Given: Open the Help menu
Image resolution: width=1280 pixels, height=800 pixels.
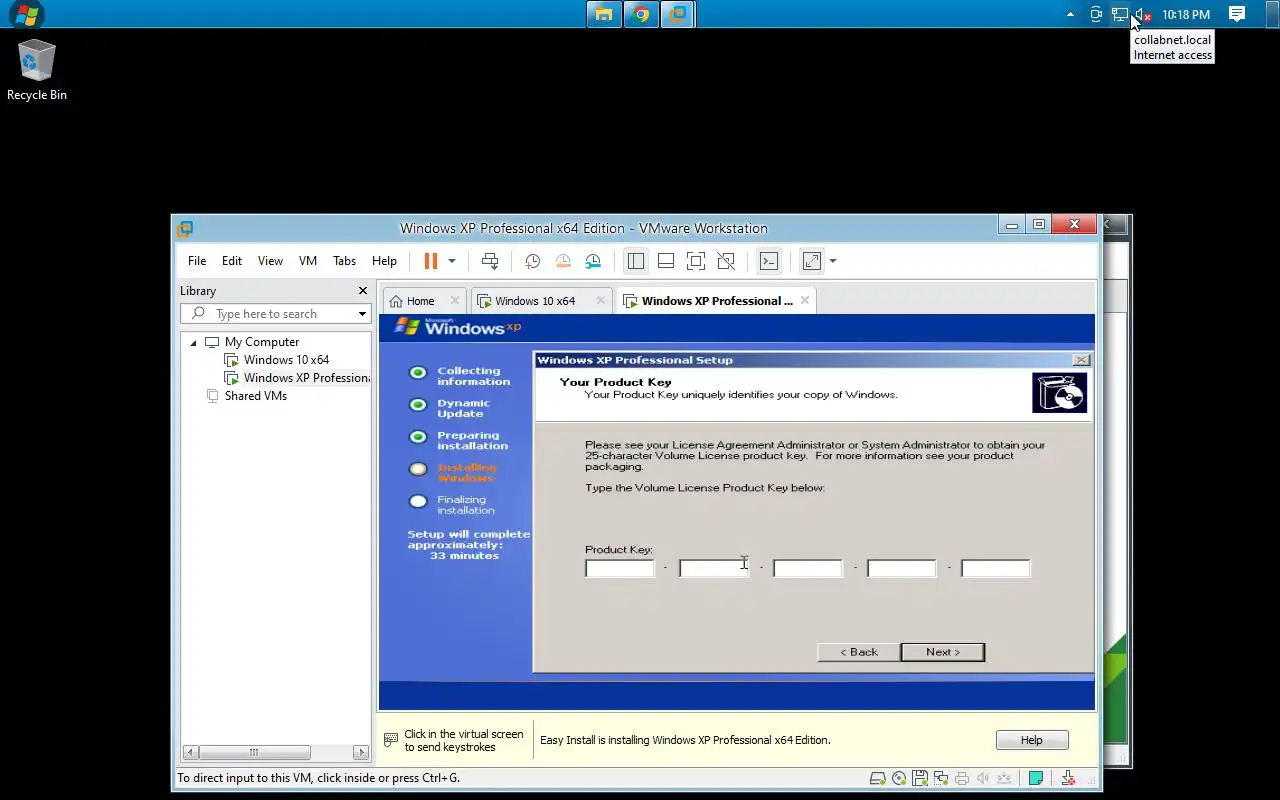Looking at the screenshot, I should [x=384, y=261].
